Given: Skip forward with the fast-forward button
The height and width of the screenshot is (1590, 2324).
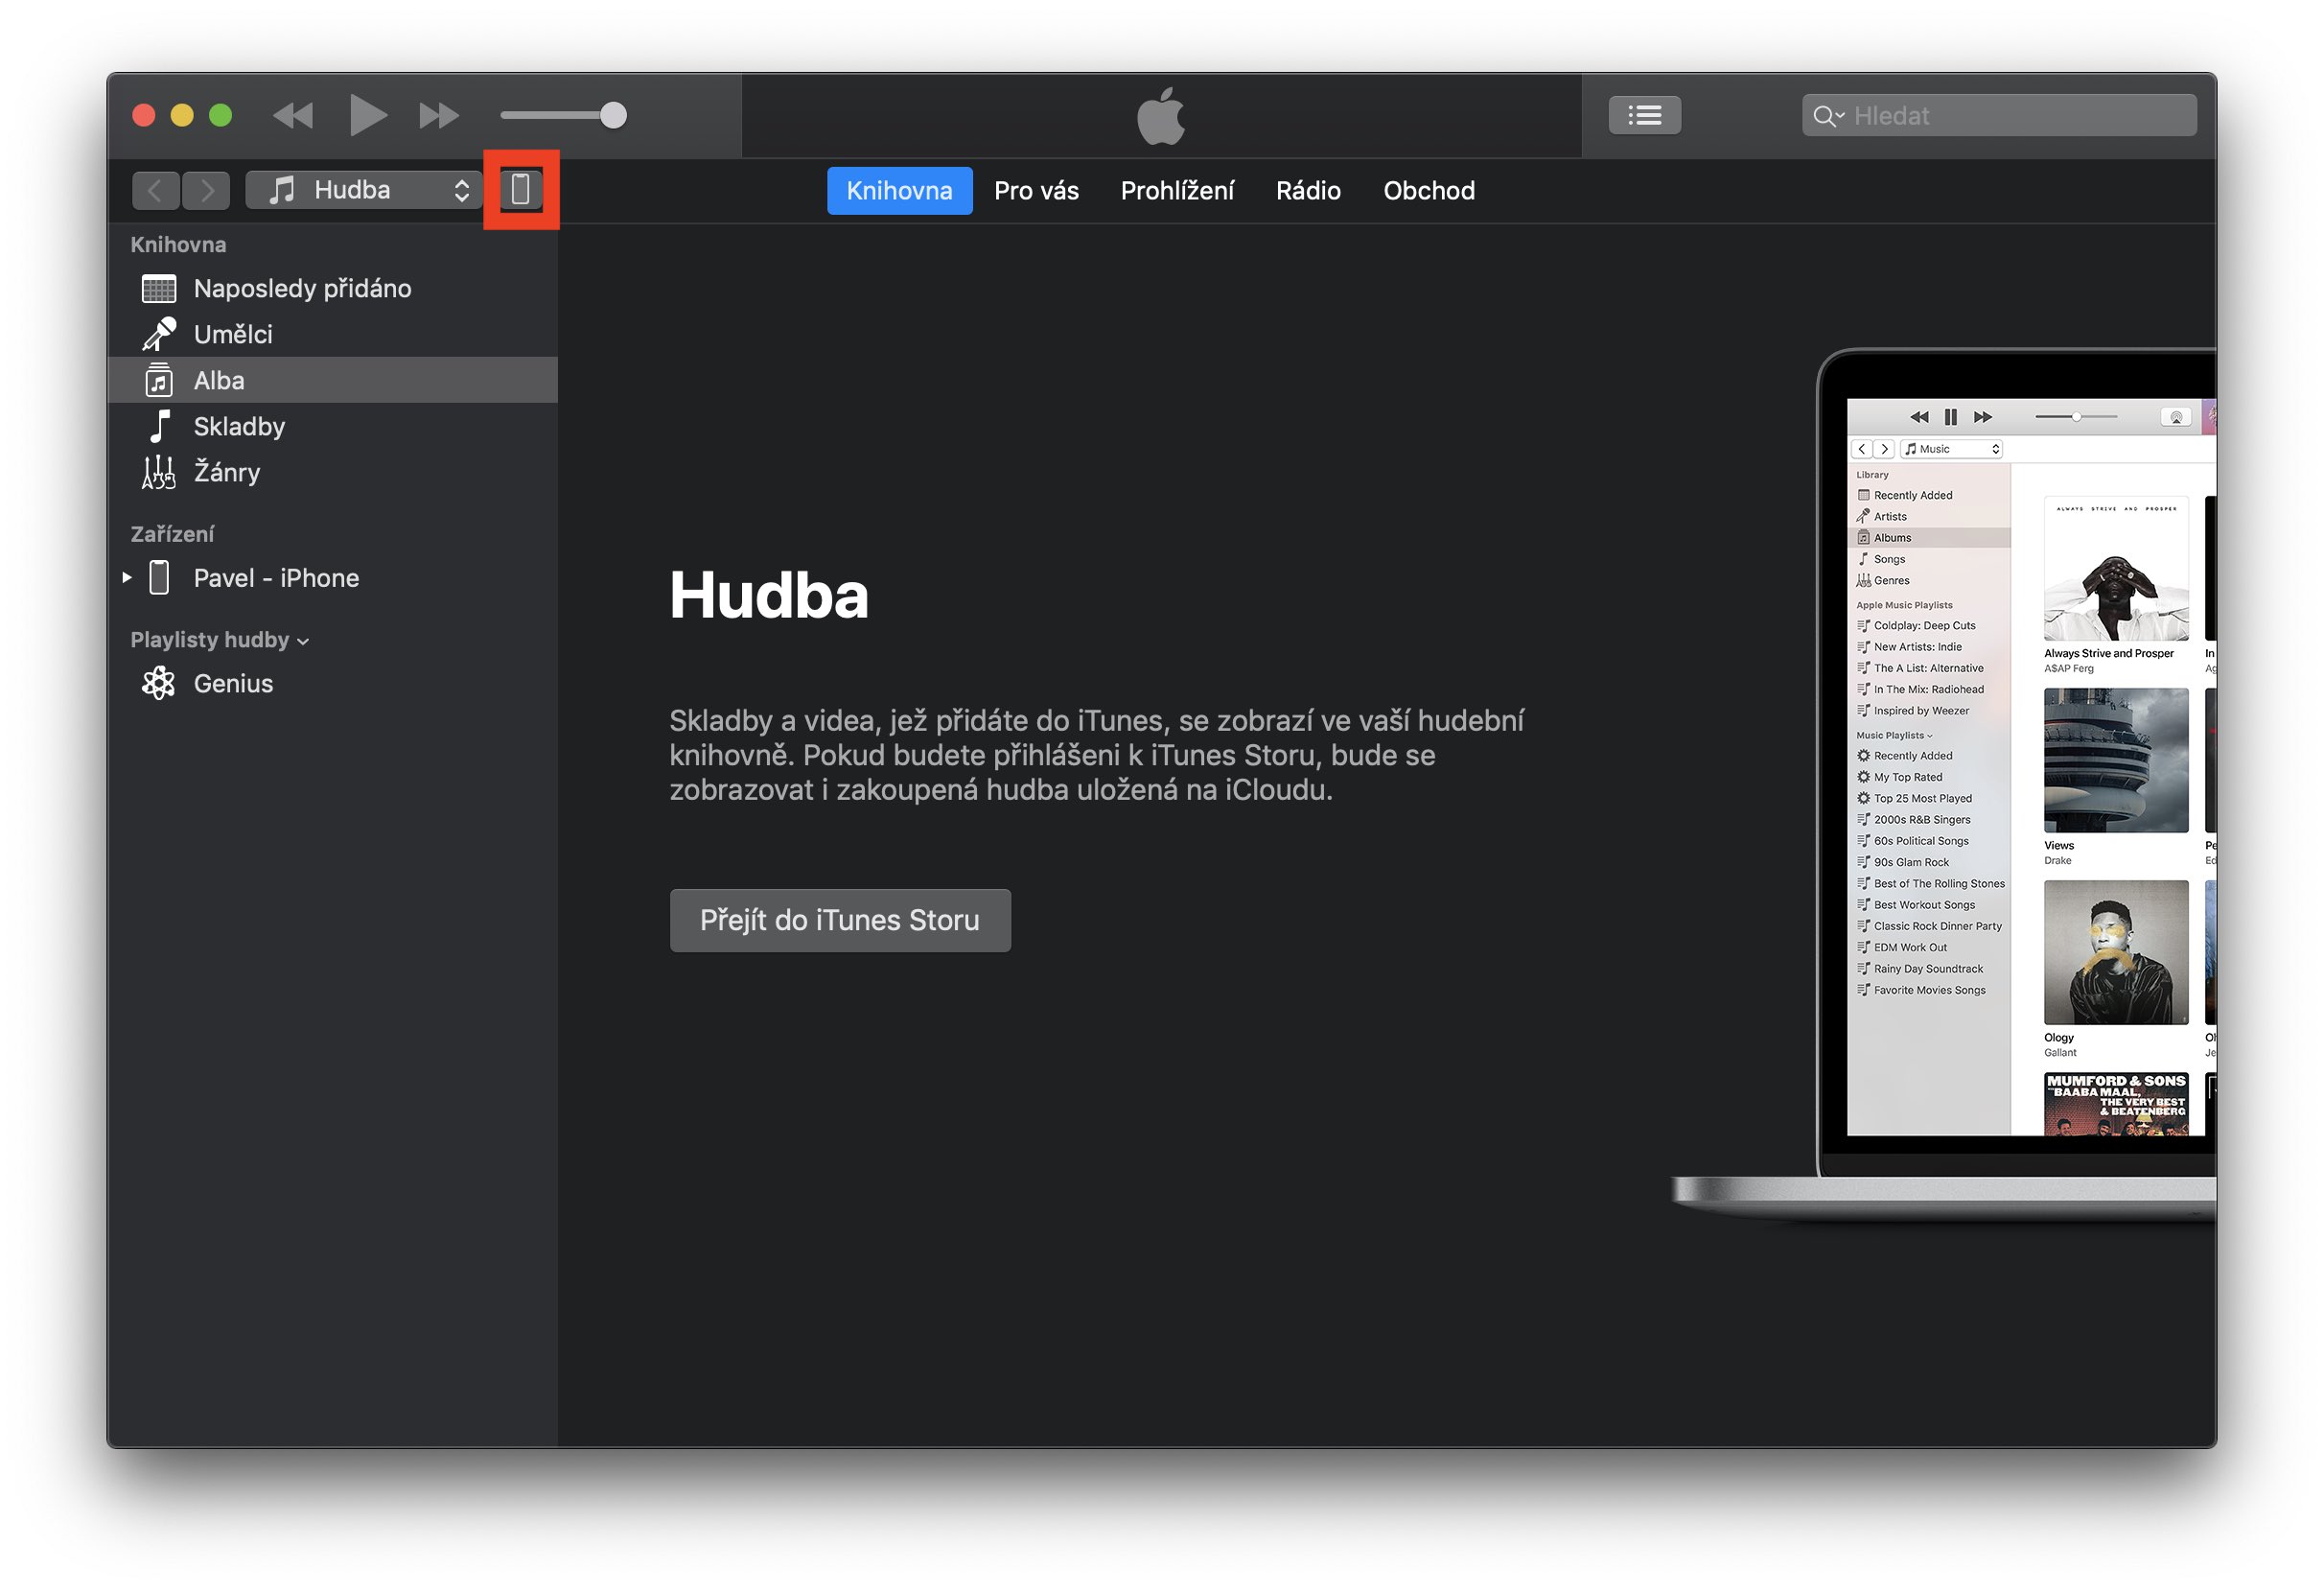Looking at the screenshot, I should point(439,116).
